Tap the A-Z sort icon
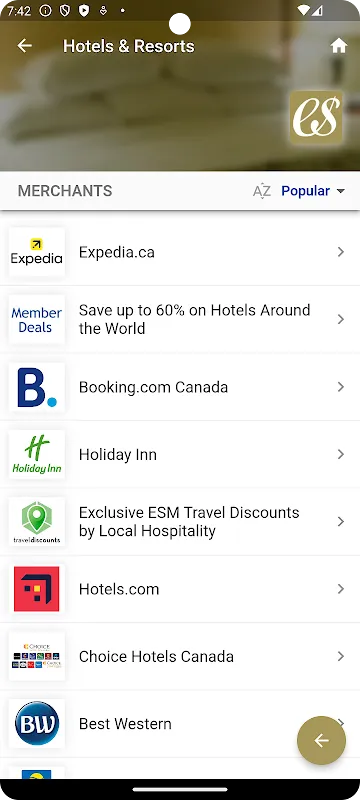This screenshot has width=360, height=800. coord(262,191)
